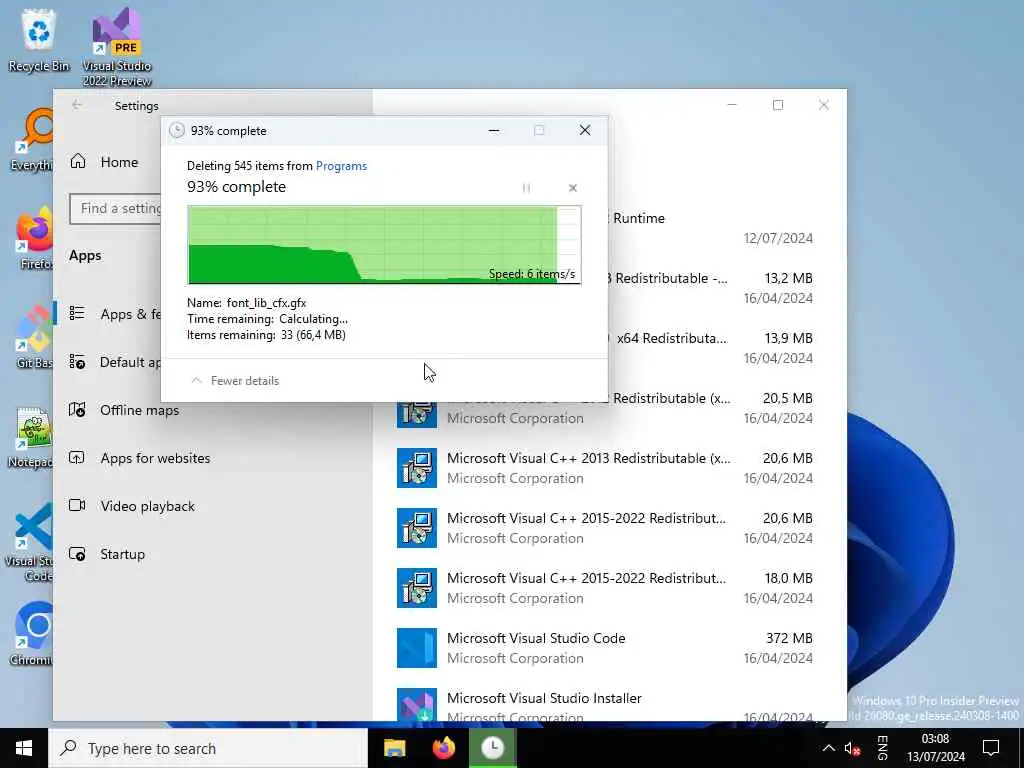Click the delete progress clock icon in taskbar

tap(493, 748)
